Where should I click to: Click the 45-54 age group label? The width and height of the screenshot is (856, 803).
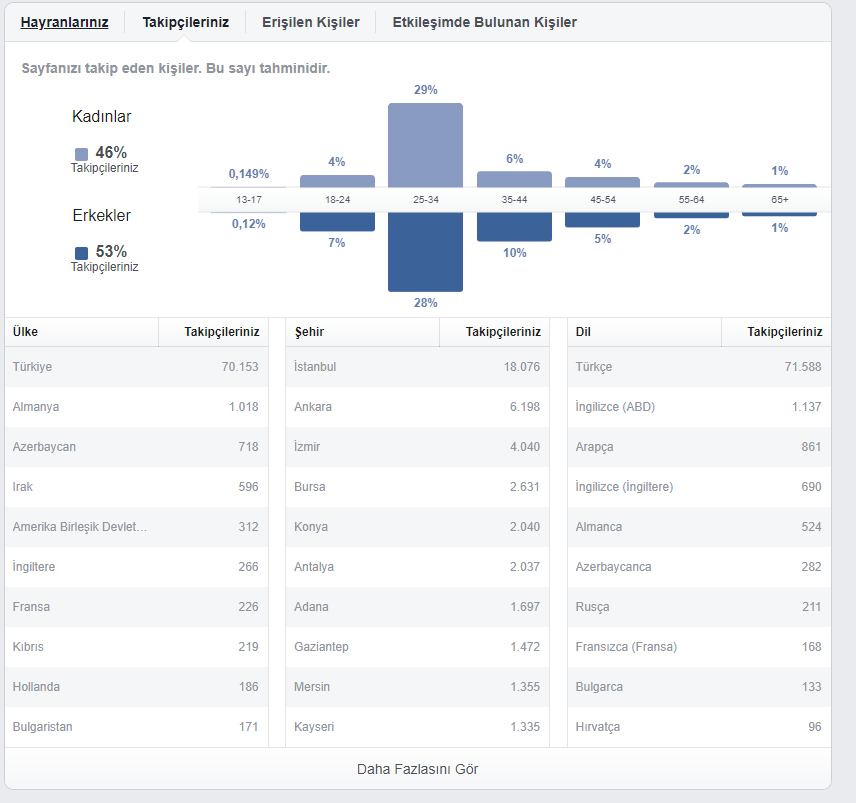pyautogui.click(x=603, y=200)
